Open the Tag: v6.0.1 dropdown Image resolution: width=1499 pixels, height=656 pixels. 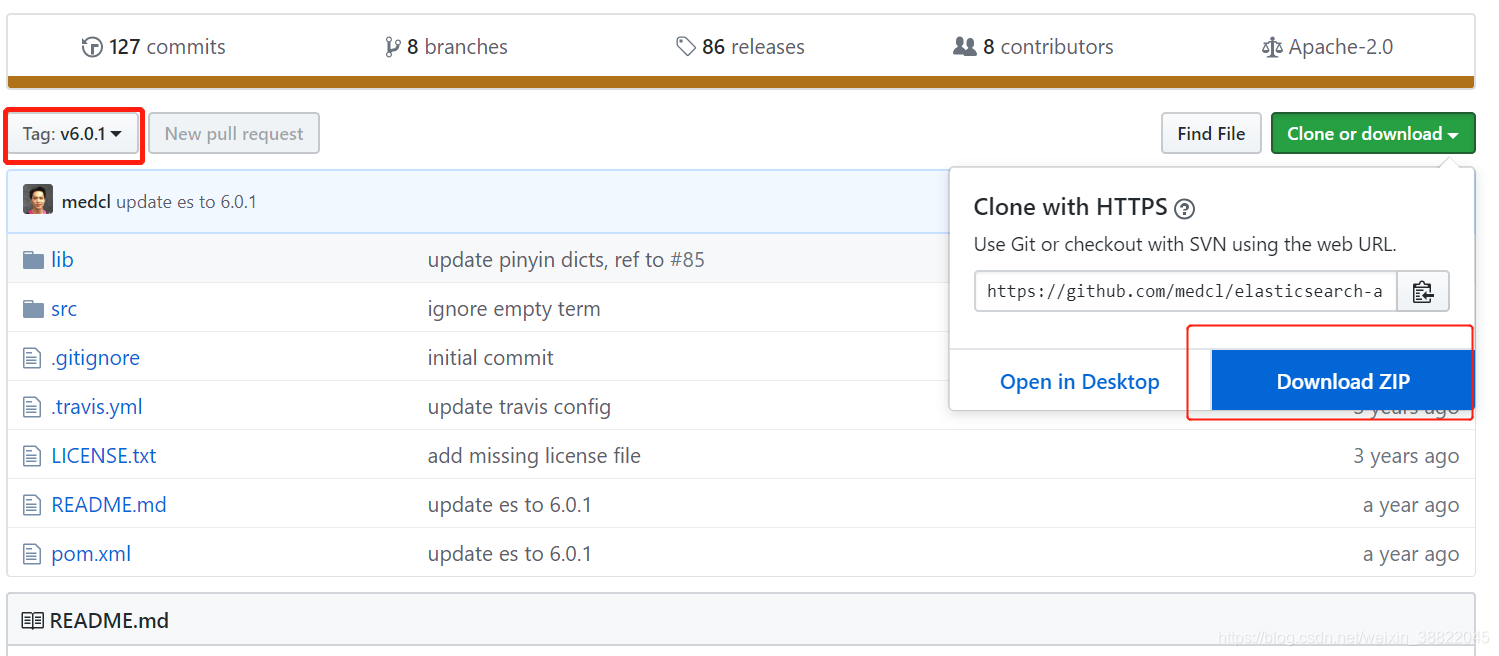pyautogui.click(x=73, y=134)
